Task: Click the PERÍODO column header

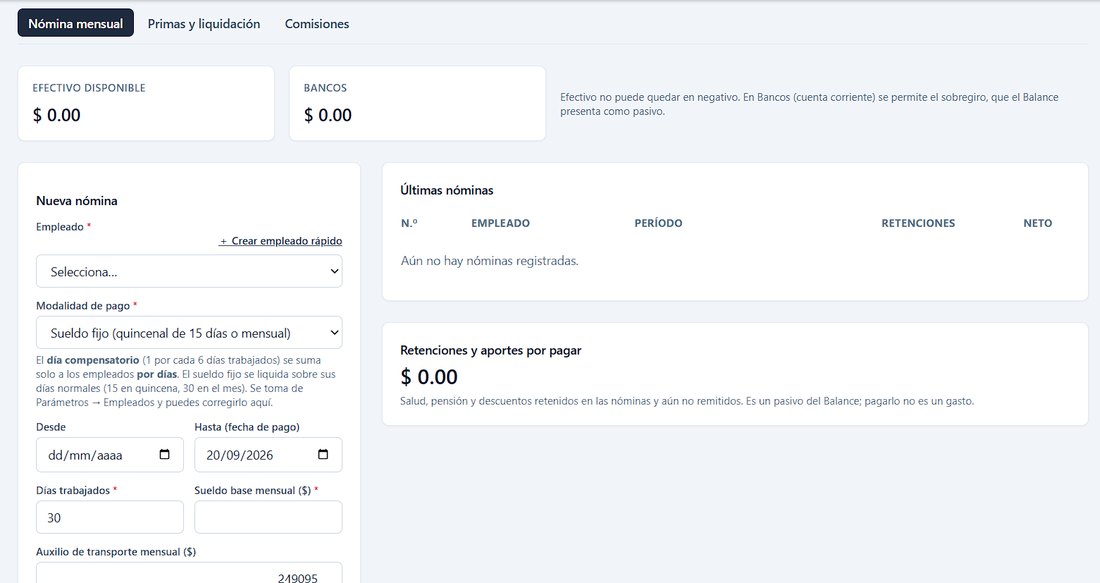Action: (x=658, y=223)
